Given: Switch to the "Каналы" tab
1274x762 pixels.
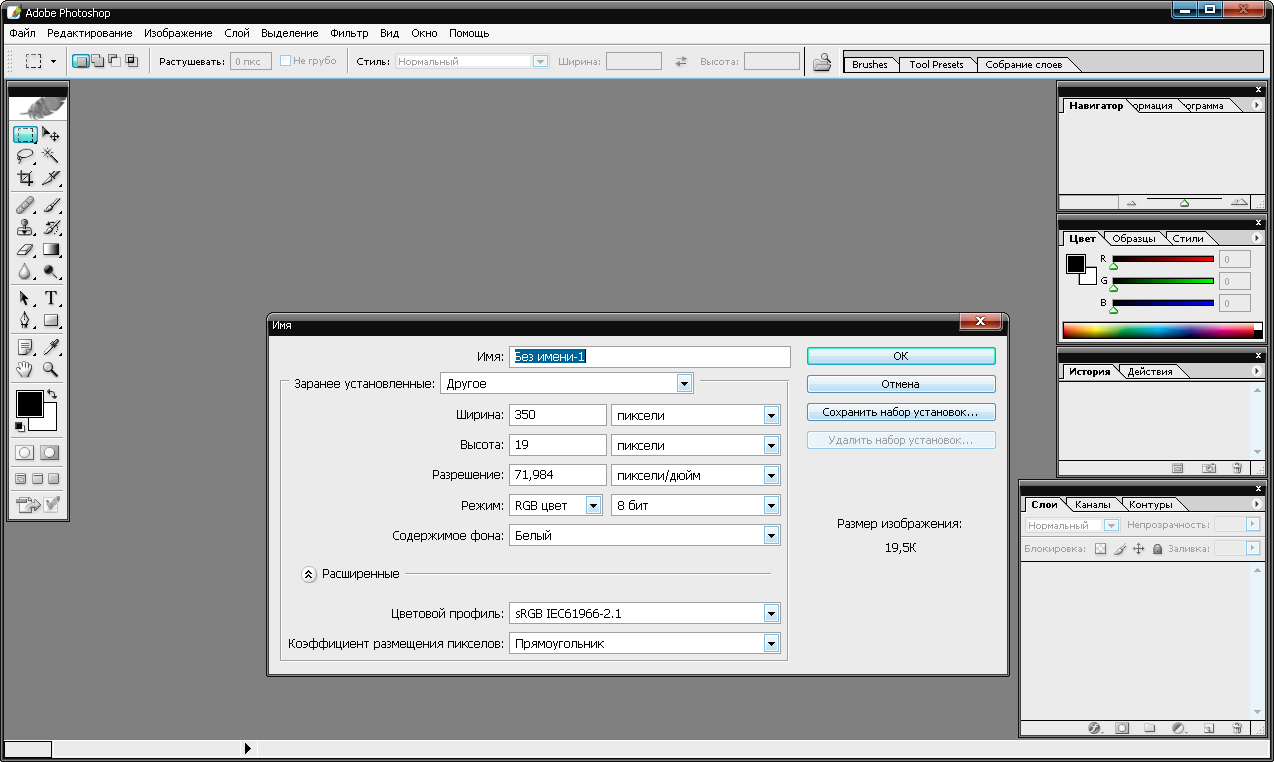Looking at the screenshot, I should (1092, 504).
